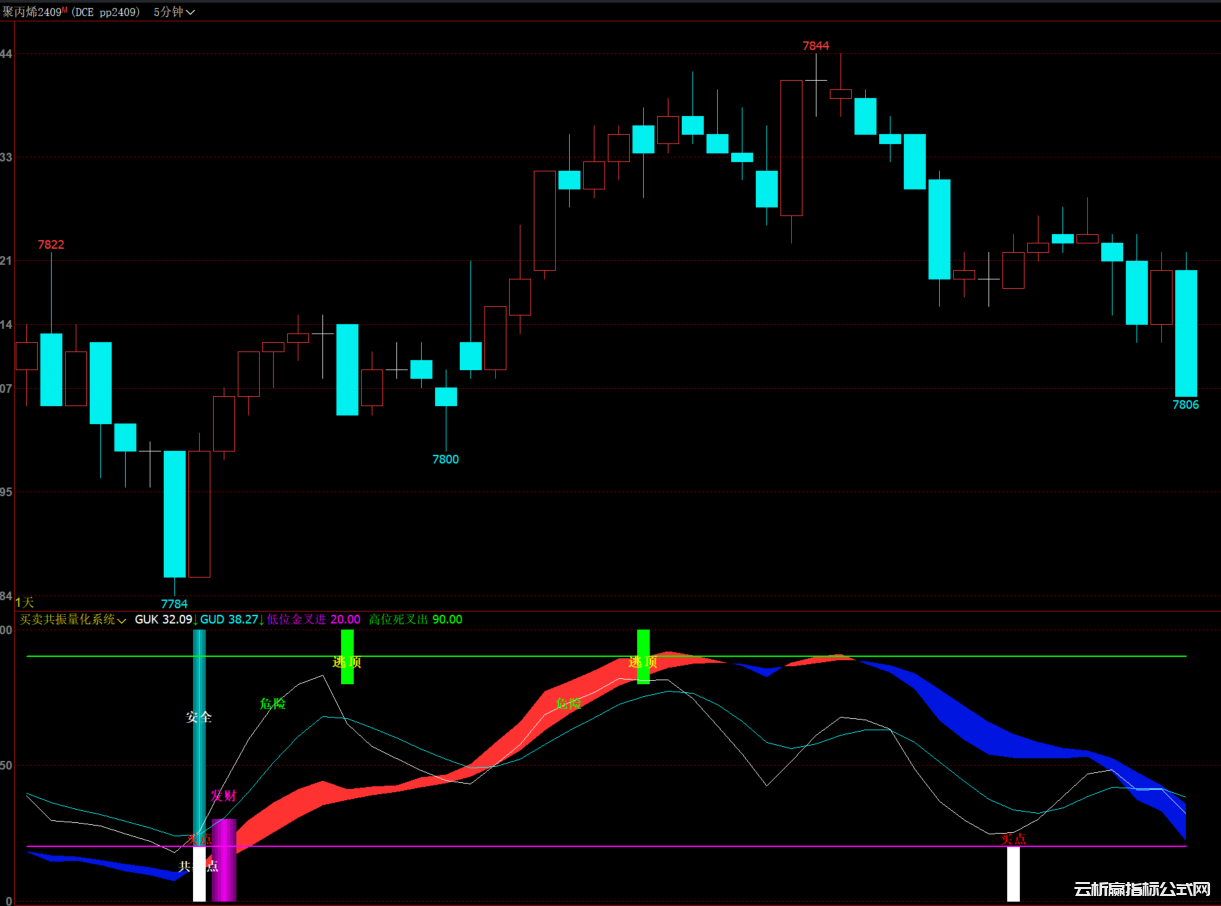Click the 7822 high price label

[x=51, y=244]
